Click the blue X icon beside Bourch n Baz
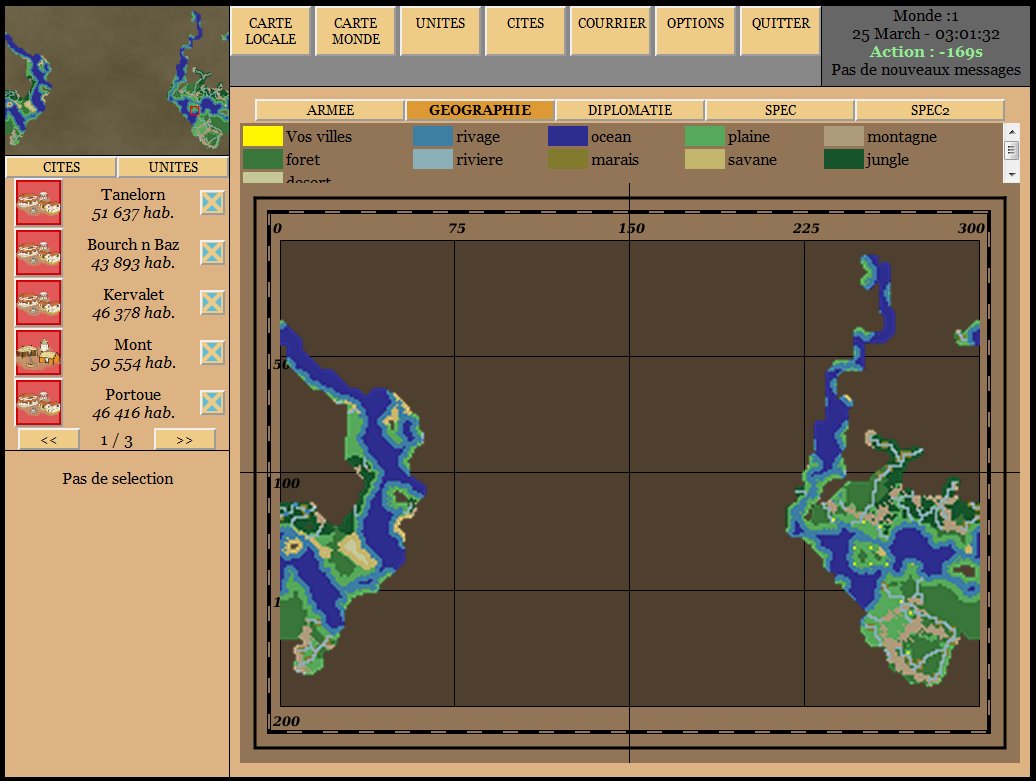 (x=212, y=252)
